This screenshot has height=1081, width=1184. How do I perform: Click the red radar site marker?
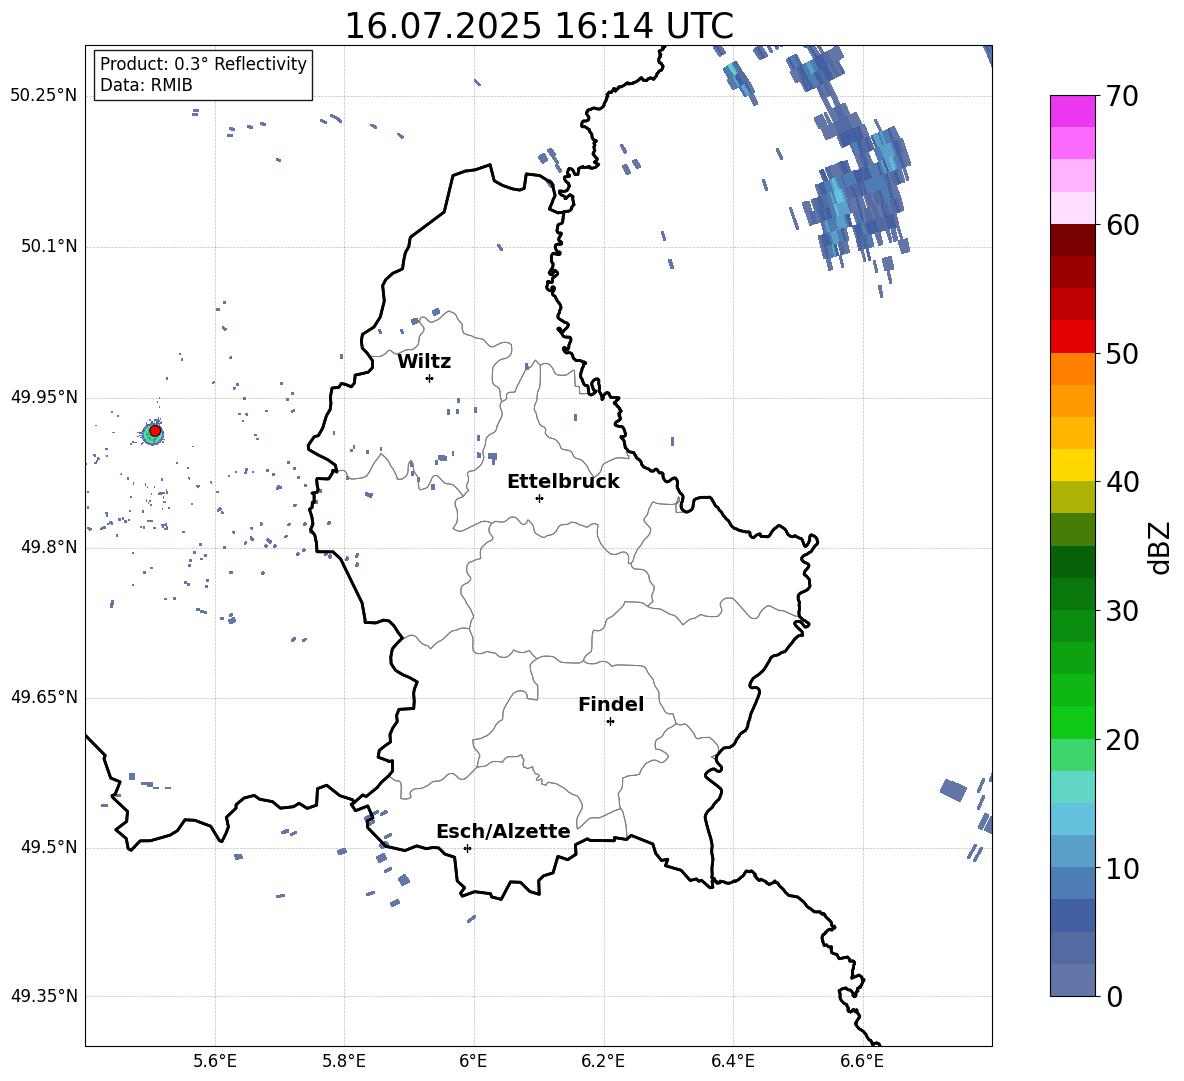(155, 431)
